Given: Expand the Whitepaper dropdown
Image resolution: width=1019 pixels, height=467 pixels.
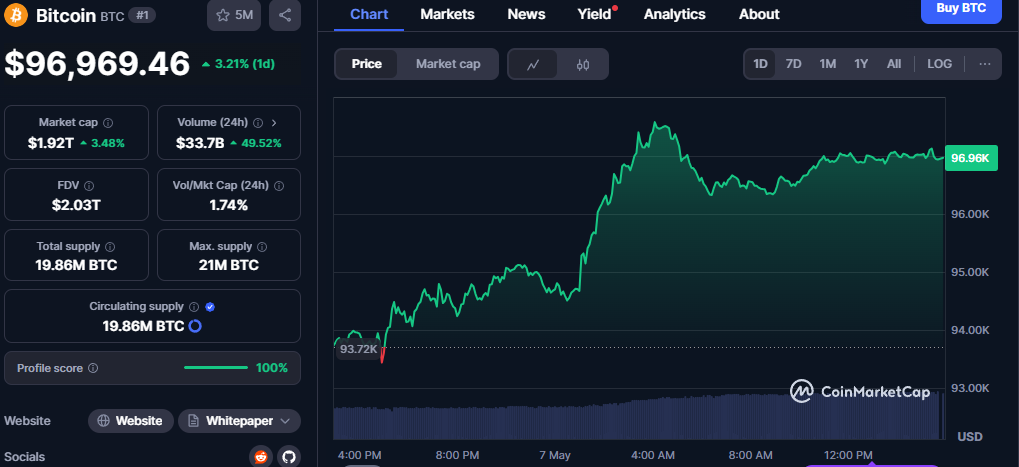Looking at the screenshot, I should (239, 421).
